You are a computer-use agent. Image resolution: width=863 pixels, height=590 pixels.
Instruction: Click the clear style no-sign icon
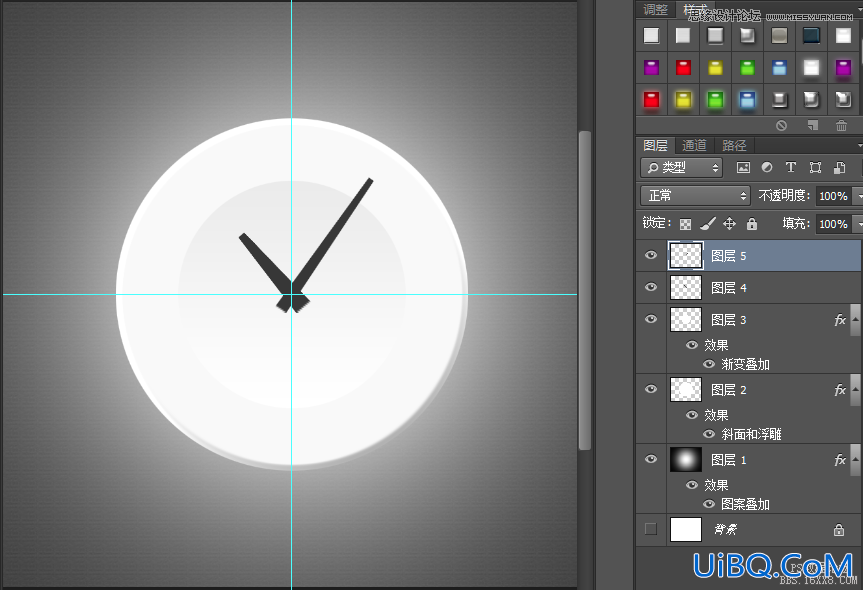pyautogui.click(x=781, y=125)
